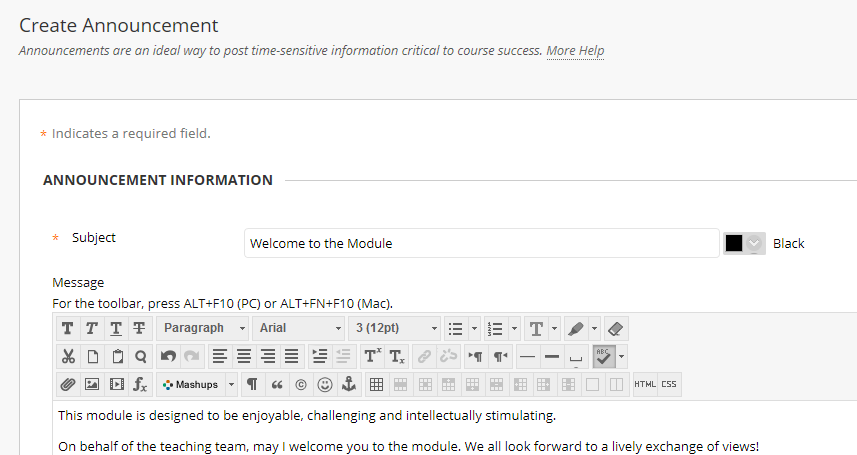Open the CSS editor
Image resolution: width=857 pixels, height=455 pixels.
pyautogui.click(x=669, y=384)
